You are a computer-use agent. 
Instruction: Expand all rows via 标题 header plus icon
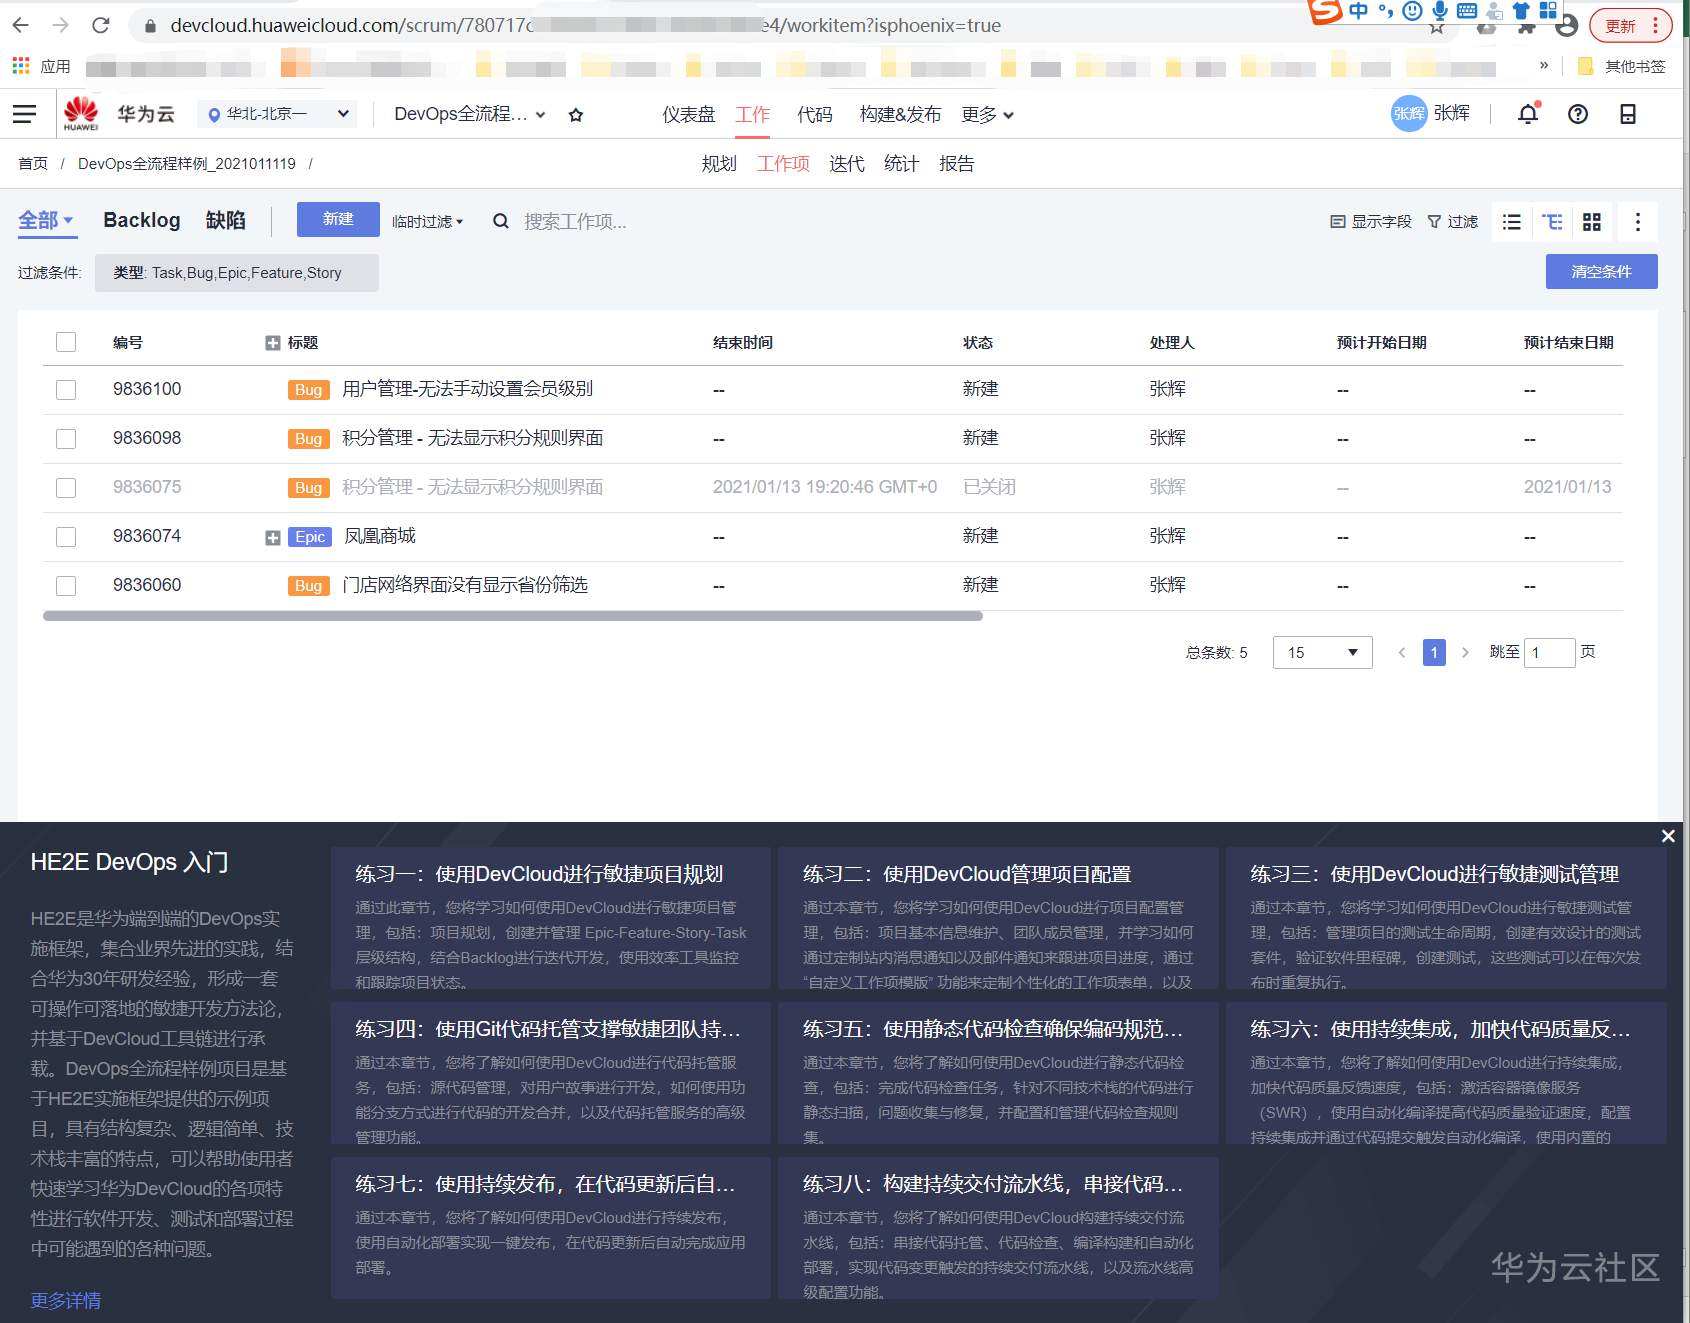pyautogui.click(x=273, y=343)
